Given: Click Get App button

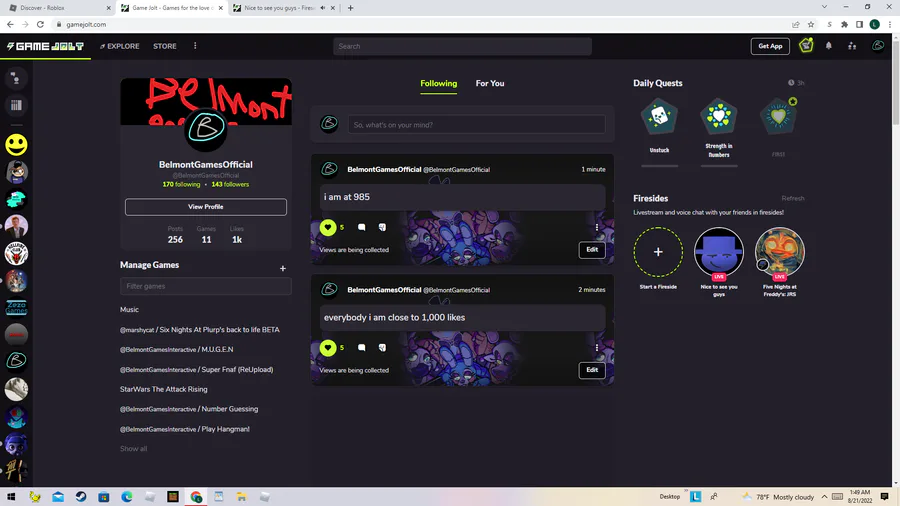Looking at the screenshot, I should (770, 46).
